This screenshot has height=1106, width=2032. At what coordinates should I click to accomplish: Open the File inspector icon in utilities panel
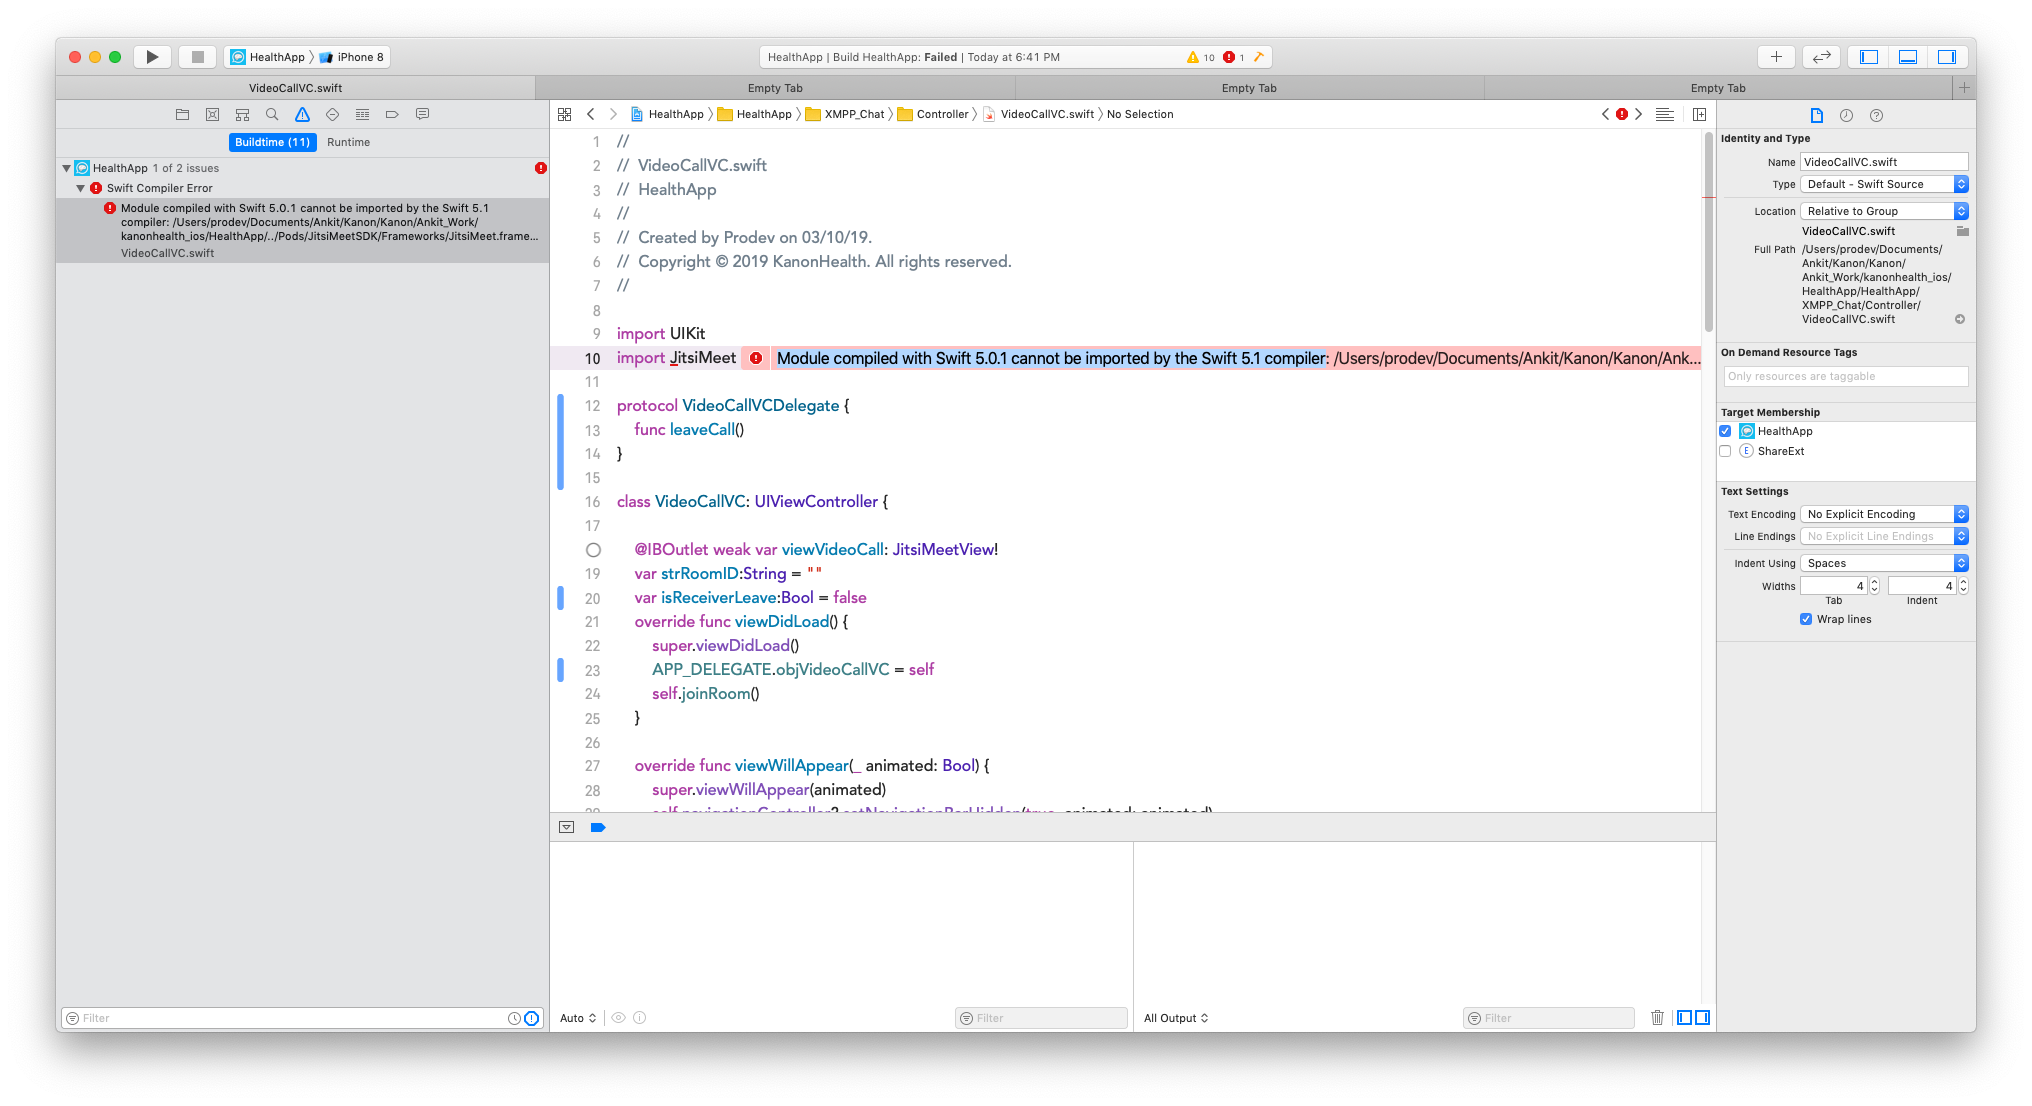pos(1817,115)
